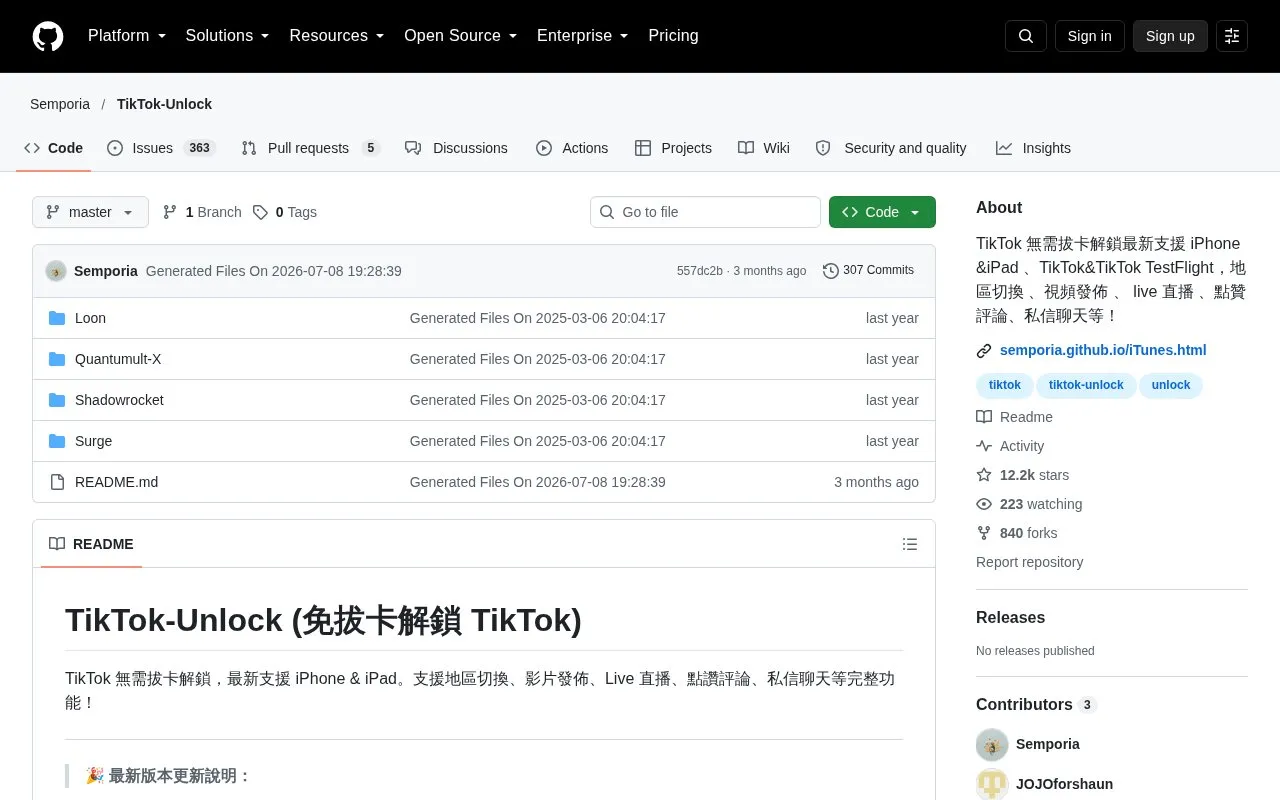
Task: Expand the Resources menu
Action: [337, 36]
